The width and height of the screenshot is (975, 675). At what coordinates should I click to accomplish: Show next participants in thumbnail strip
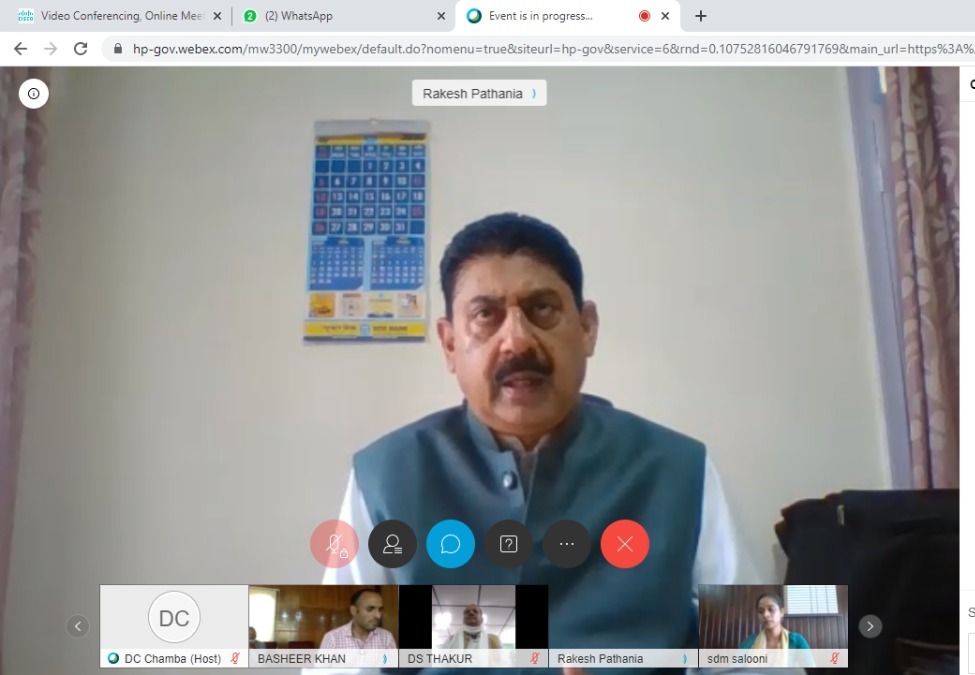[870, 626]
